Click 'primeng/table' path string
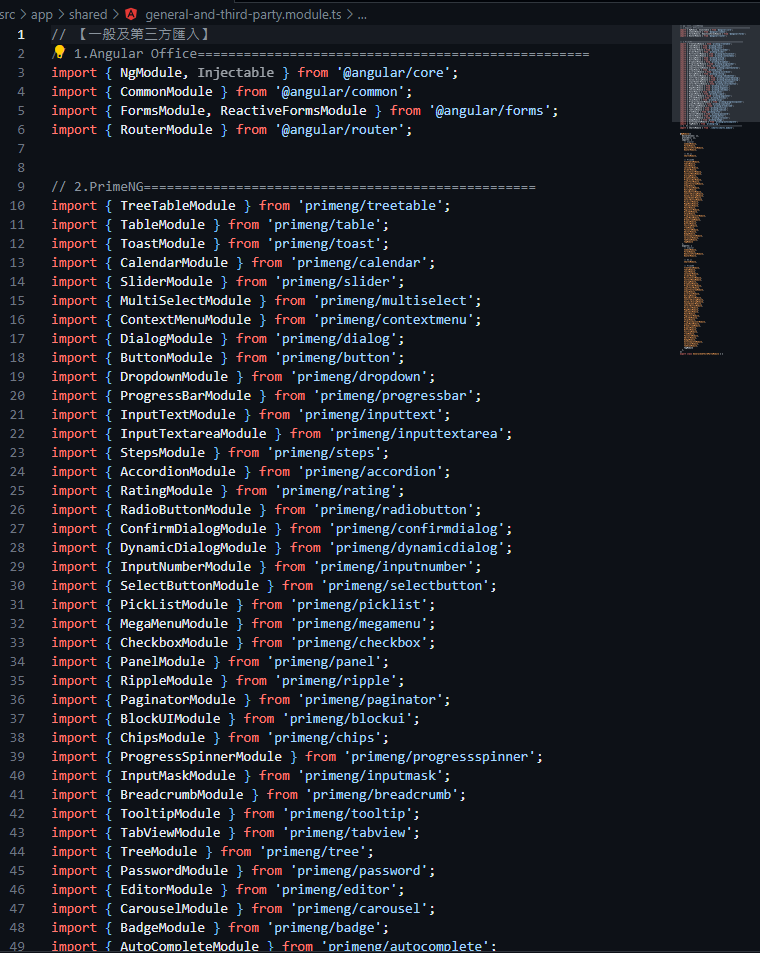 pos(324,225)
